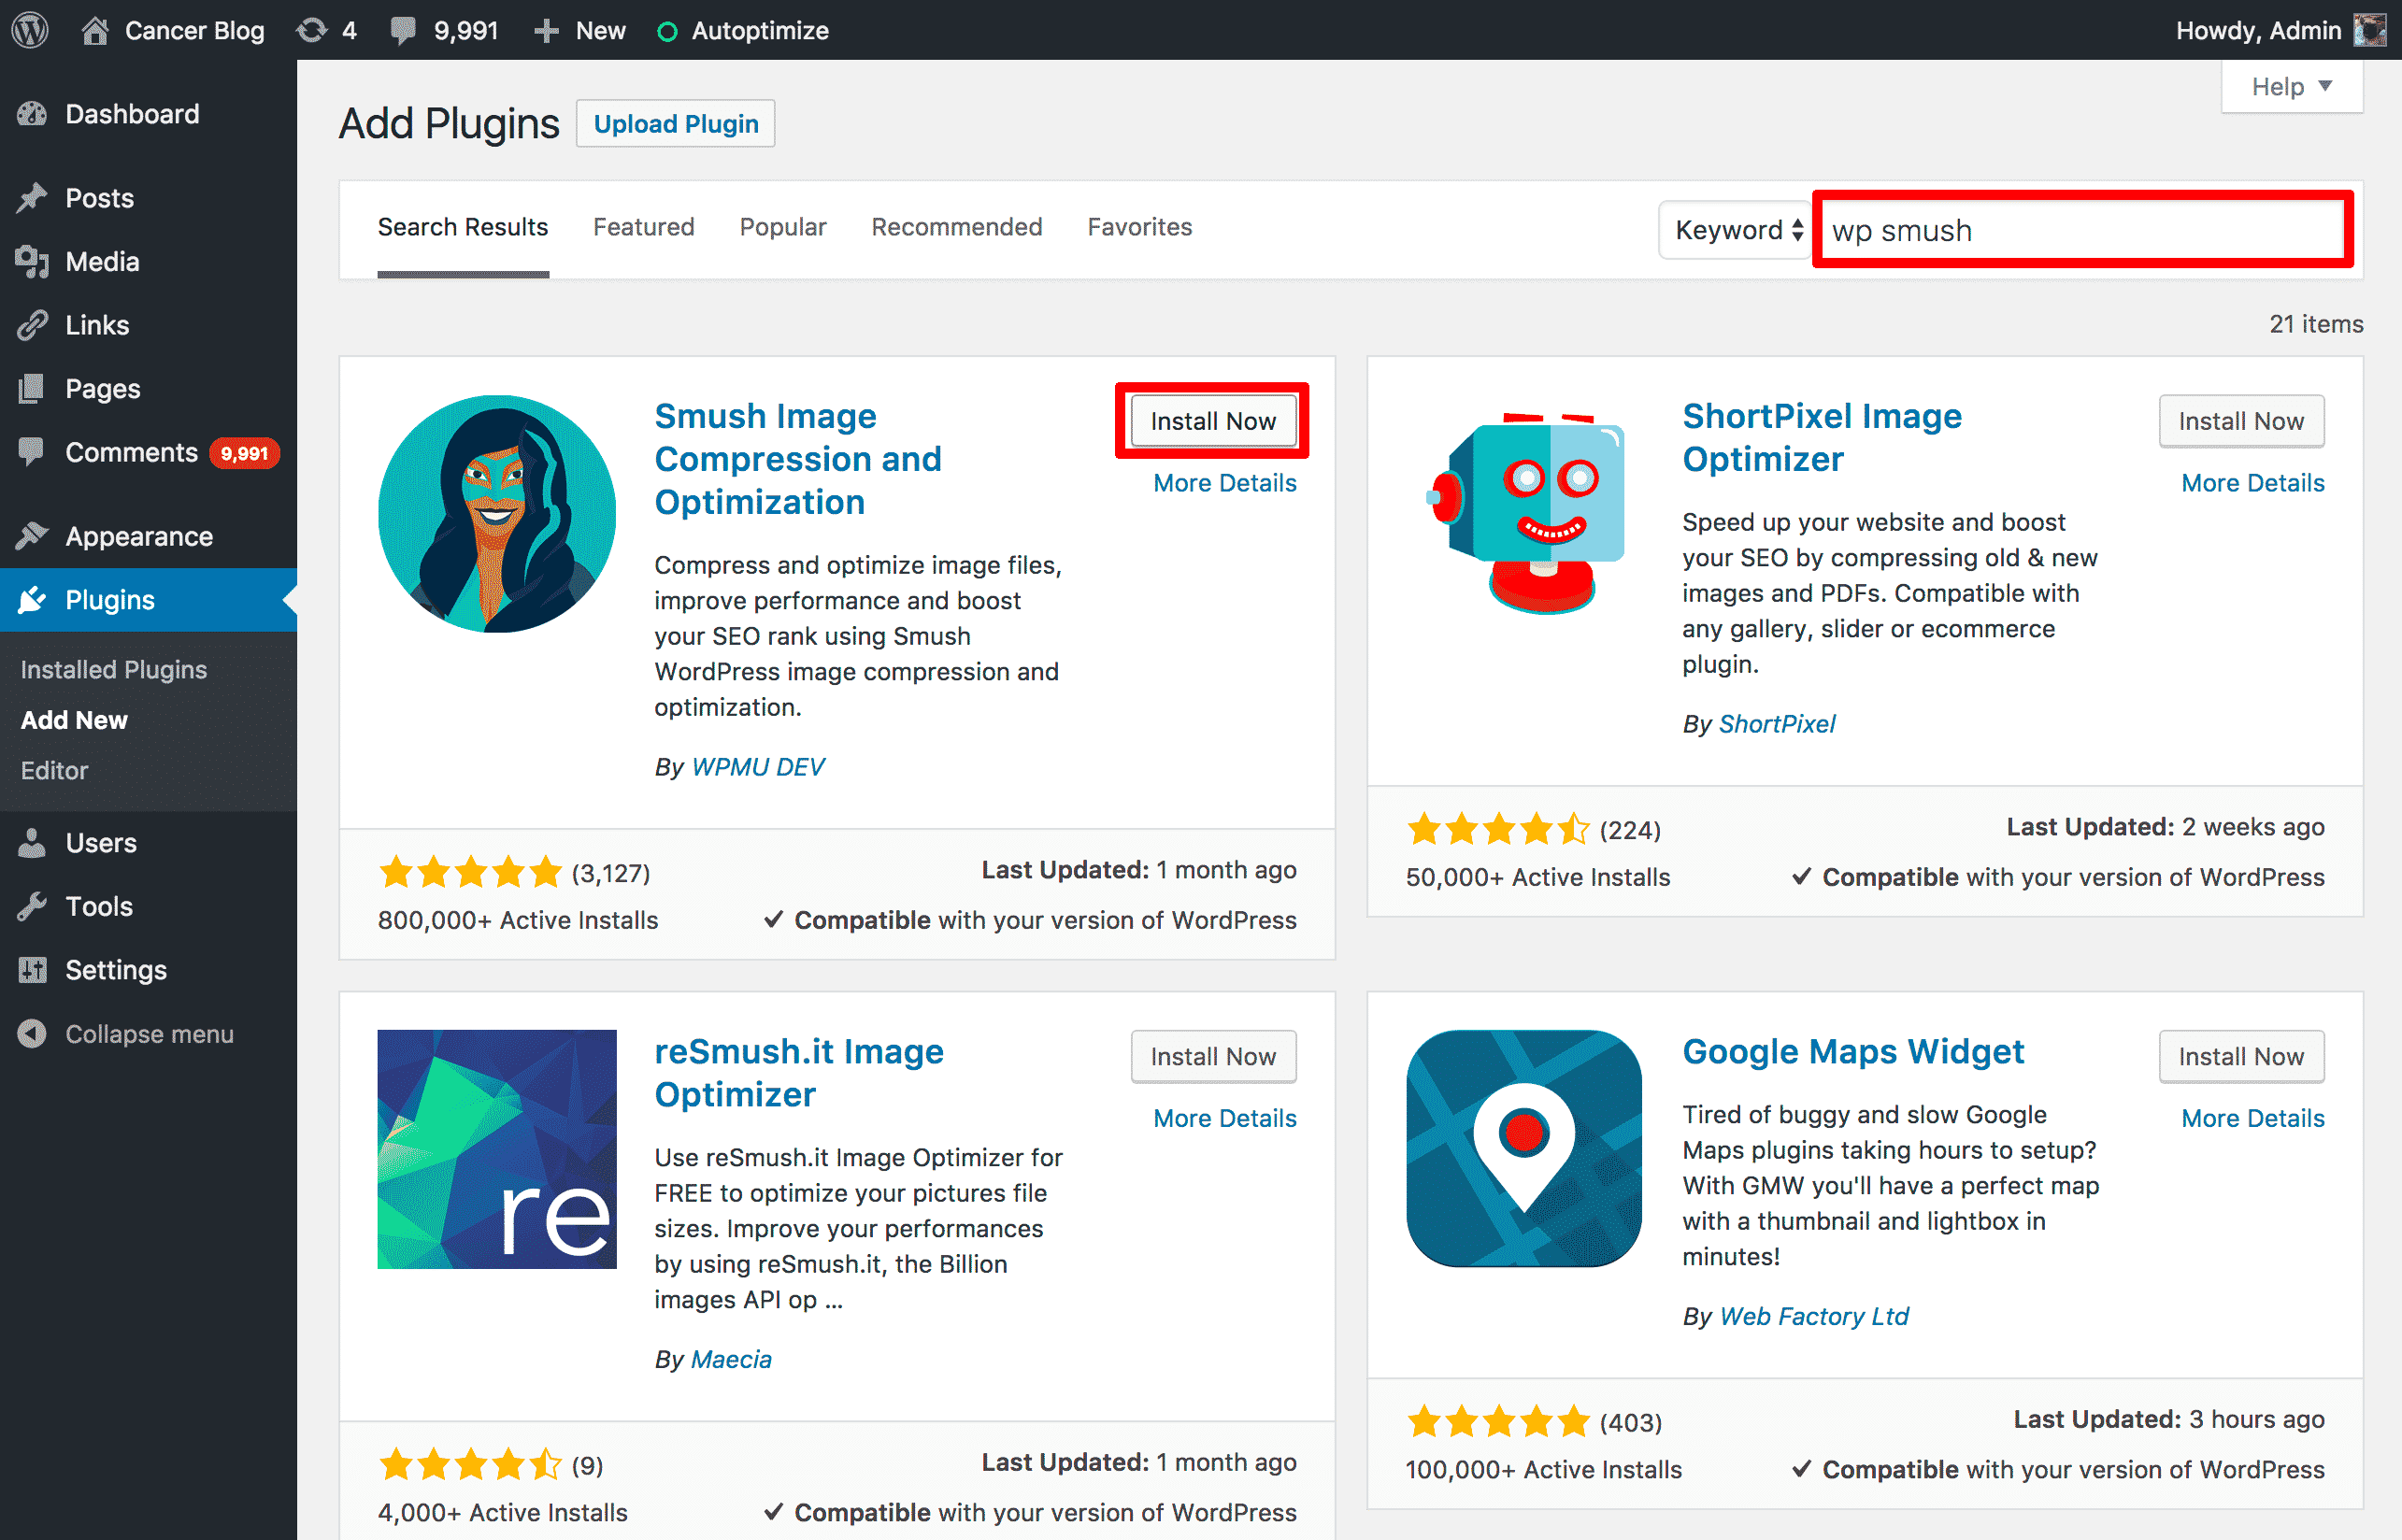
Task: Open the Web Factory Ltd author link
Action: pos(1814,1317)
